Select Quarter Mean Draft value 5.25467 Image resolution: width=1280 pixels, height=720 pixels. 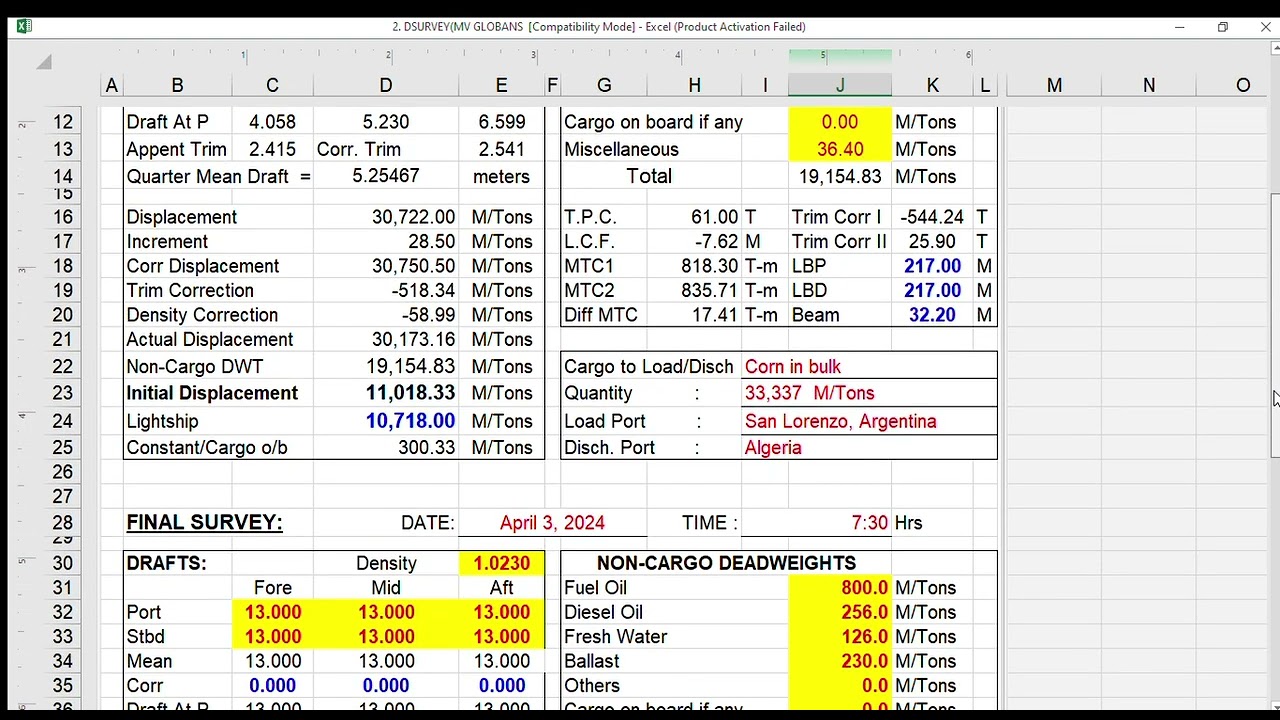pos(385,175)
